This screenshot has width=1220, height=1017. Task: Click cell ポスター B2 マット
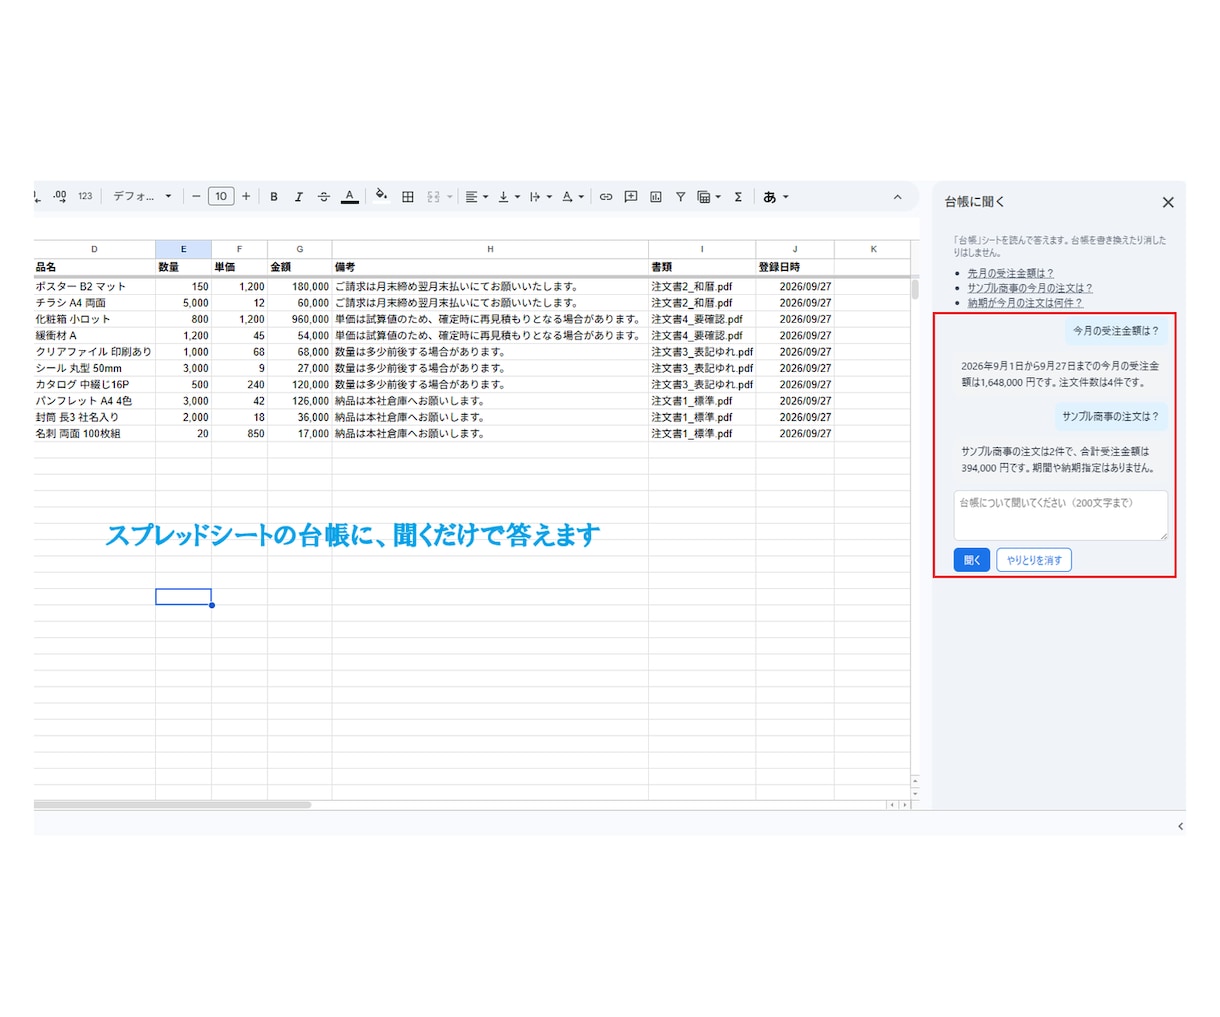(x=95, y=286)
